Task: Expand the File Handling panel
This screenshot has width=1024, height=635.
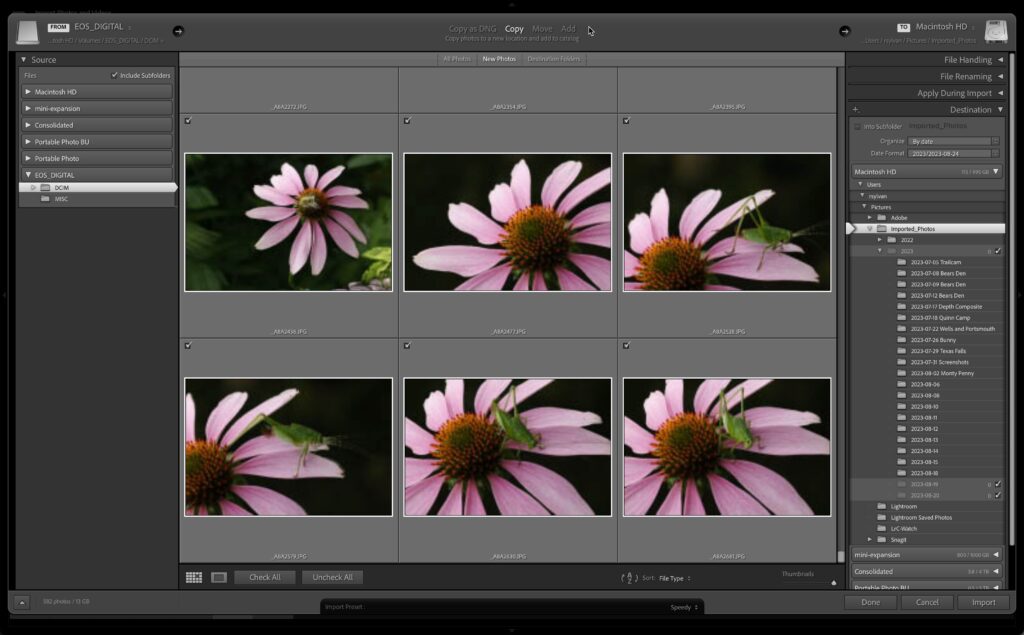Action: [x=1000, y=59]
